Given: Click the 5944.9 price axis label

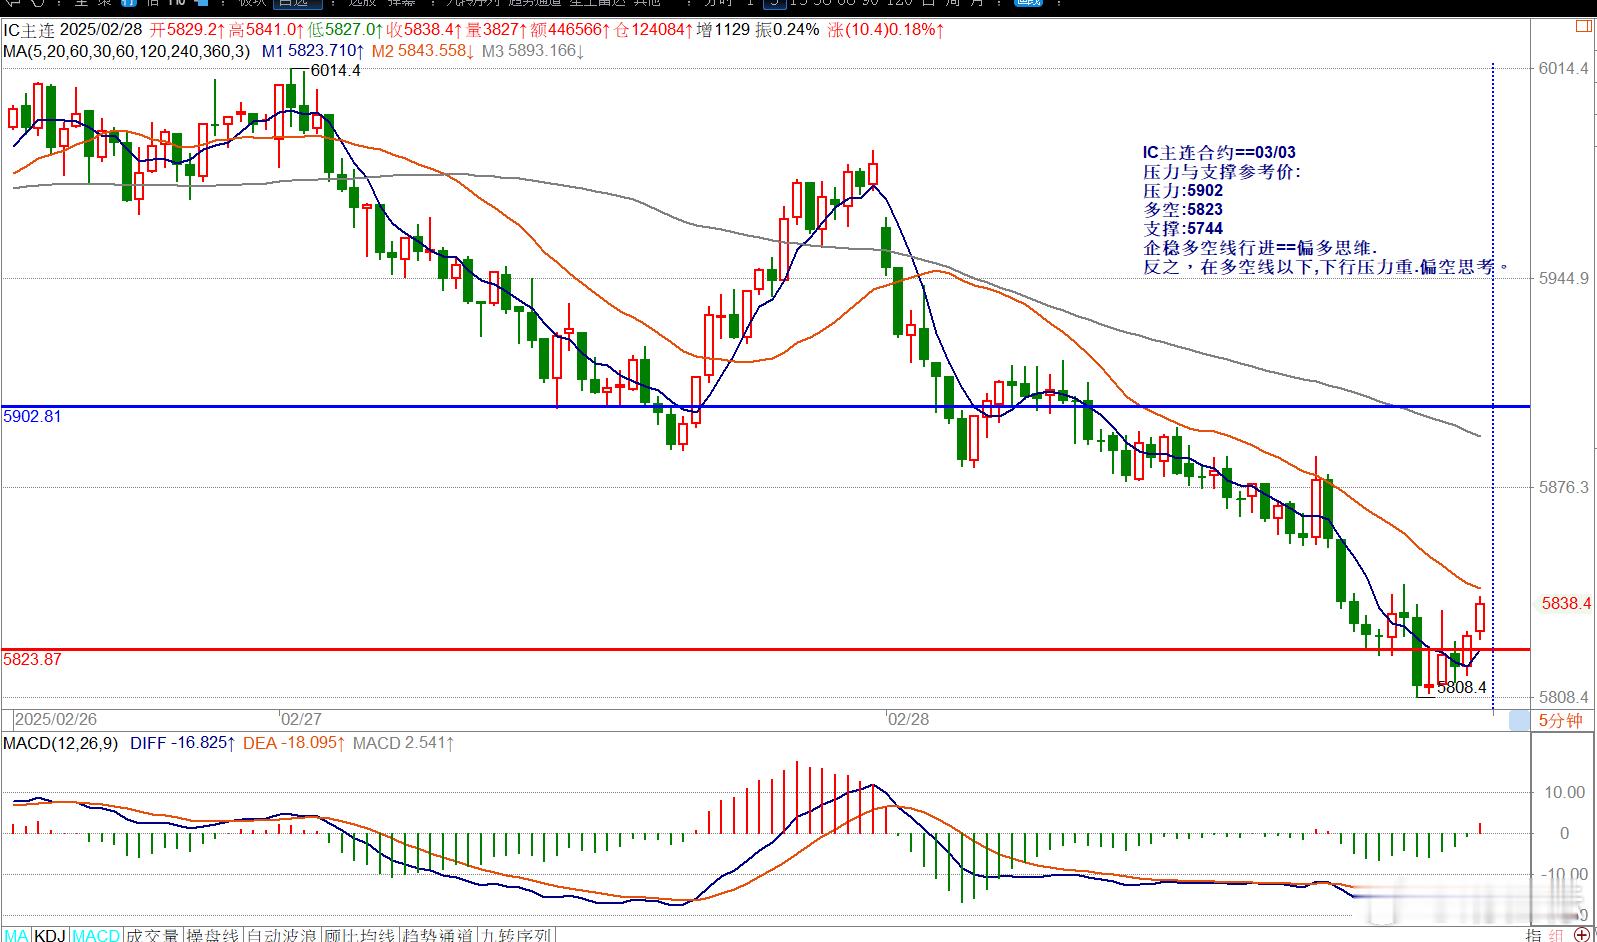Looking at the screenshot, I should click(1564, 277).
